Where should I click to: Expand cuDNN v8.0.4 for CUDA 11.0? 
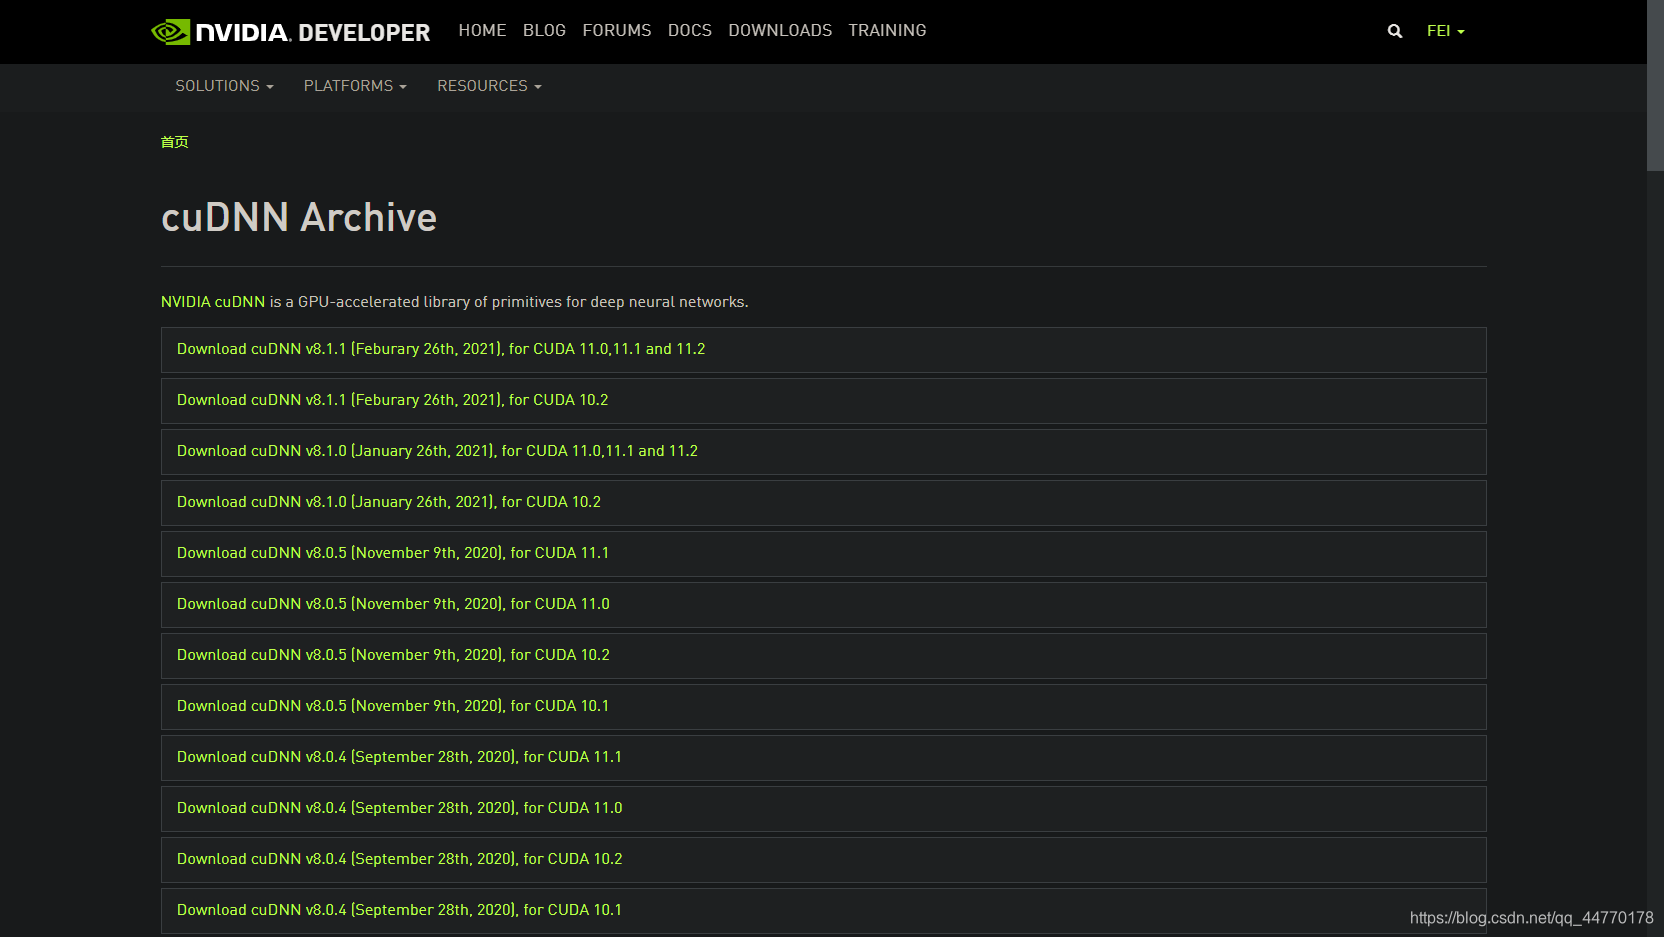(x=823, y=809)
